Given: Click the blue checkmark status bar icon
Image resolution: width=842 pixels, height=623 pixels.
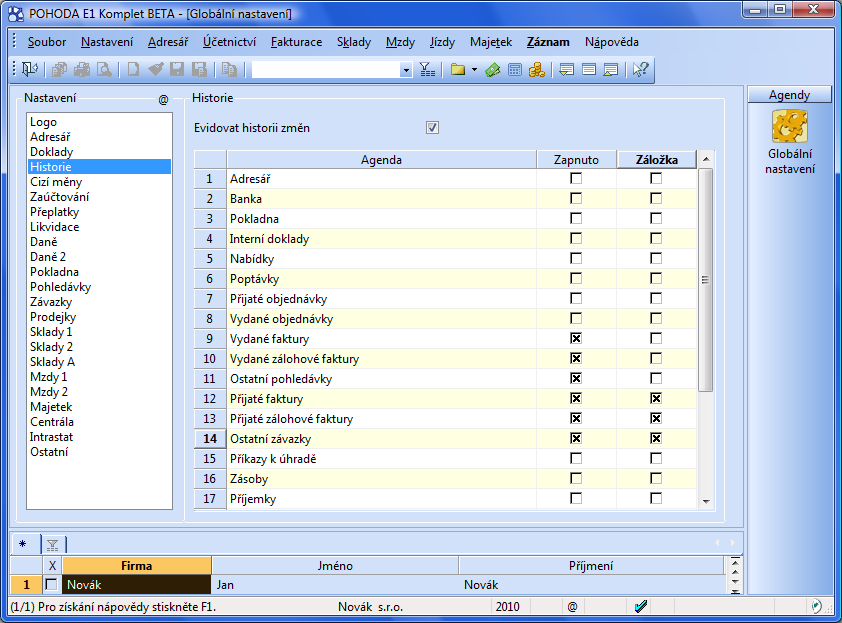Looking at the screenshot, I should [641, 607].
